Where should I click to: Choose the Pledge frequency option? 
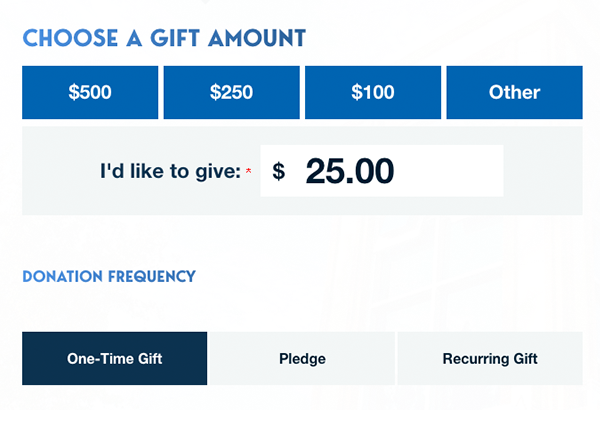(x=302, y=358)
